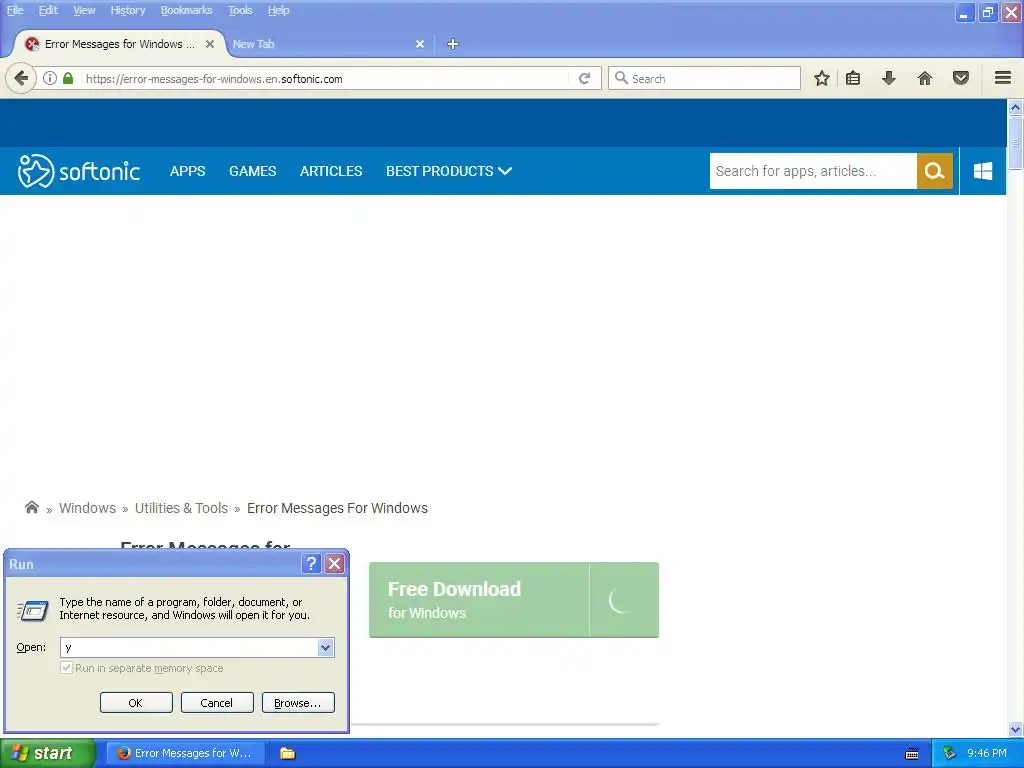
Task: Go to Softonic home via breadcrumb house icon
Action: pos(31,507)
